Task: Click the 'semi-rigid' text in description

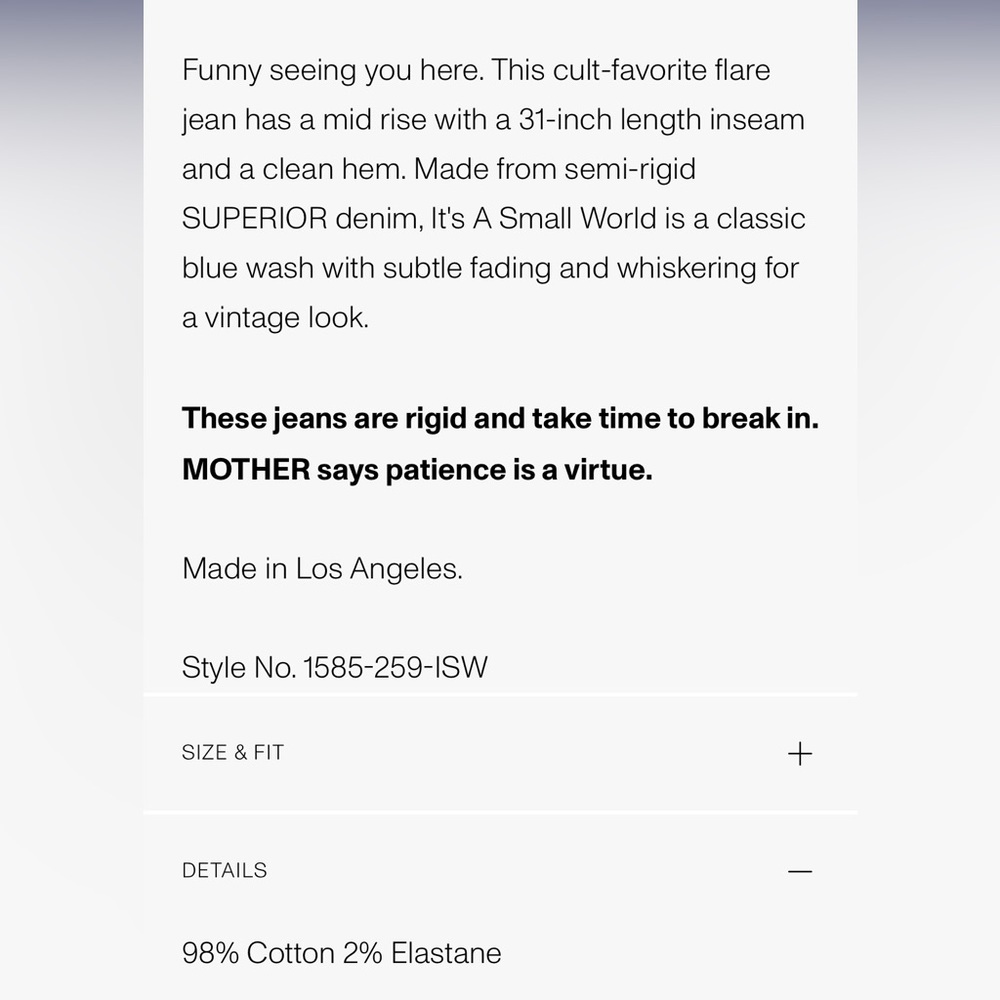Action: click(629, 170)
